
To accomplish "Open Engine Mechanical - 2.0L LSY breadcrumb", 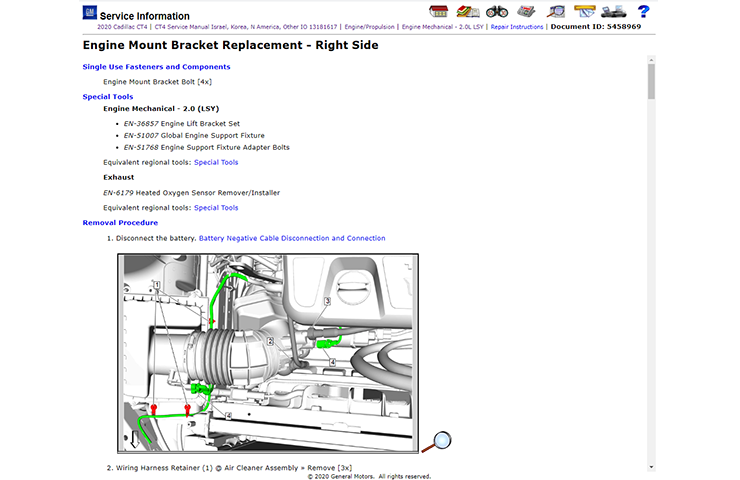I will 443,27.
